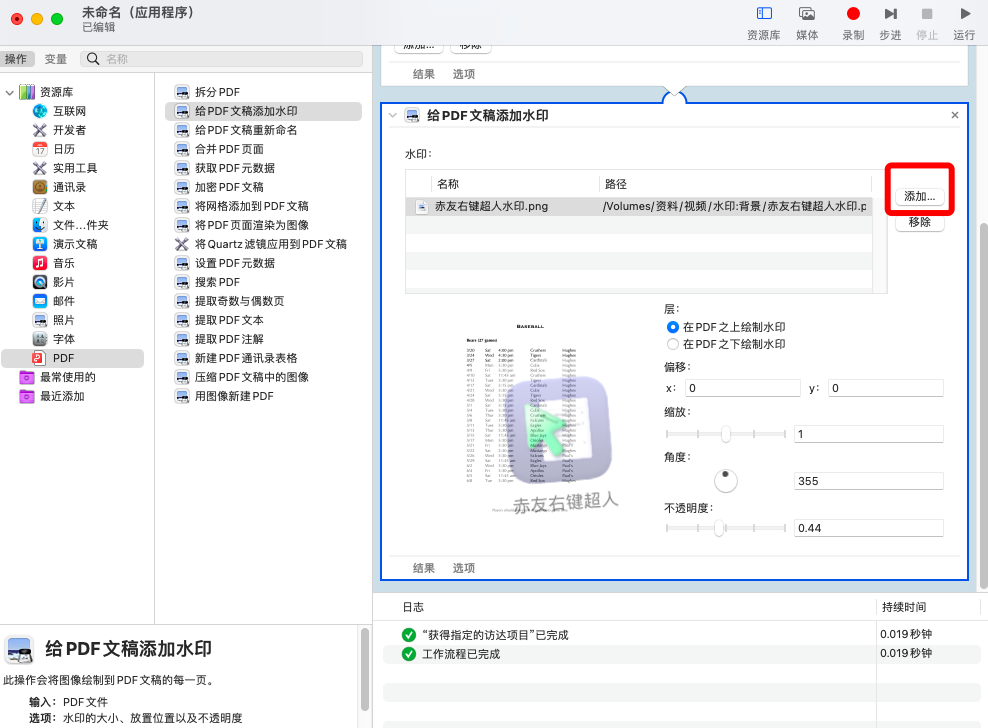Collapse the 资源库 disclosure triangle
The width and height of the screenshot is (988, 728).
(x=8, y=91)
